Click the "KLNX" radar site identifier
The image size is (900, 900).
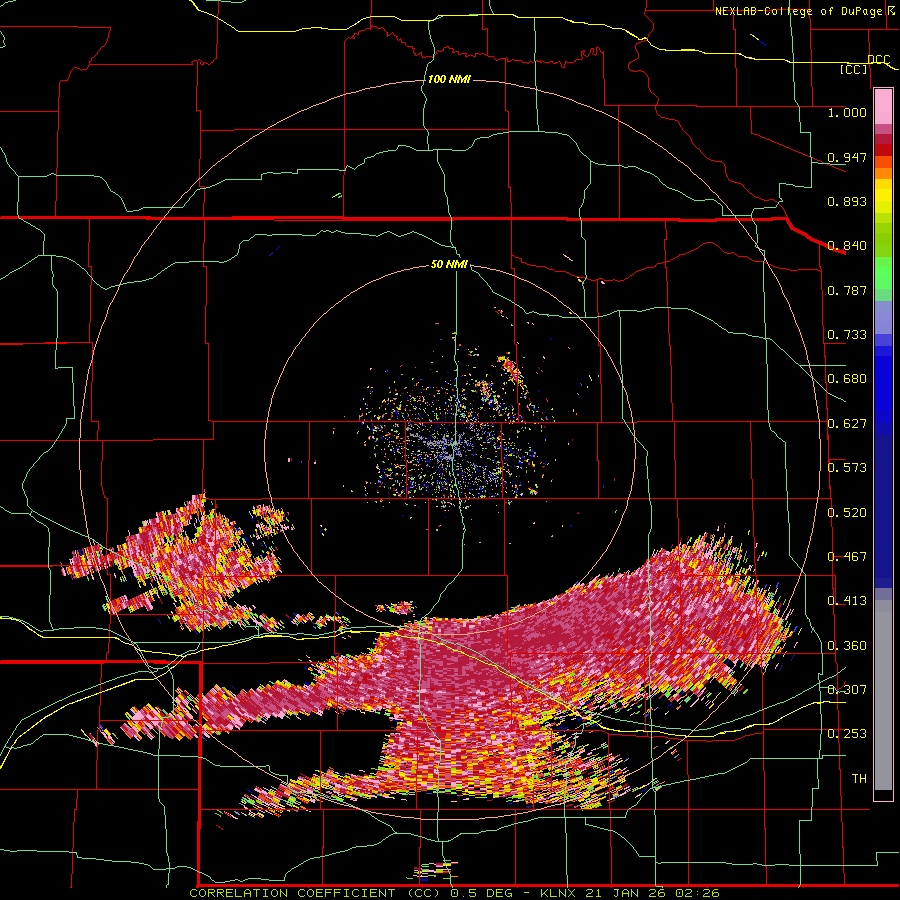coord(559,893)
